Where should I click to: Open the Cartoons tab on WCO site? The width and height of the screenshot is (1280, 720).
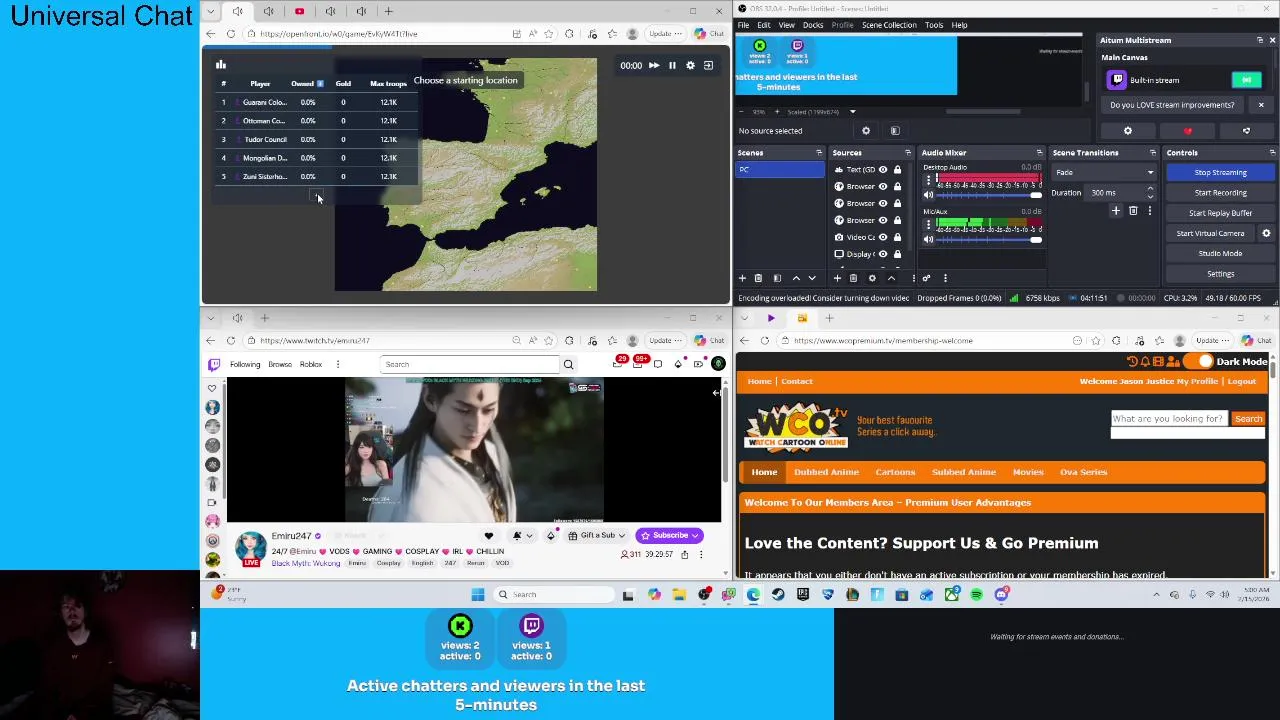point(895,472)
